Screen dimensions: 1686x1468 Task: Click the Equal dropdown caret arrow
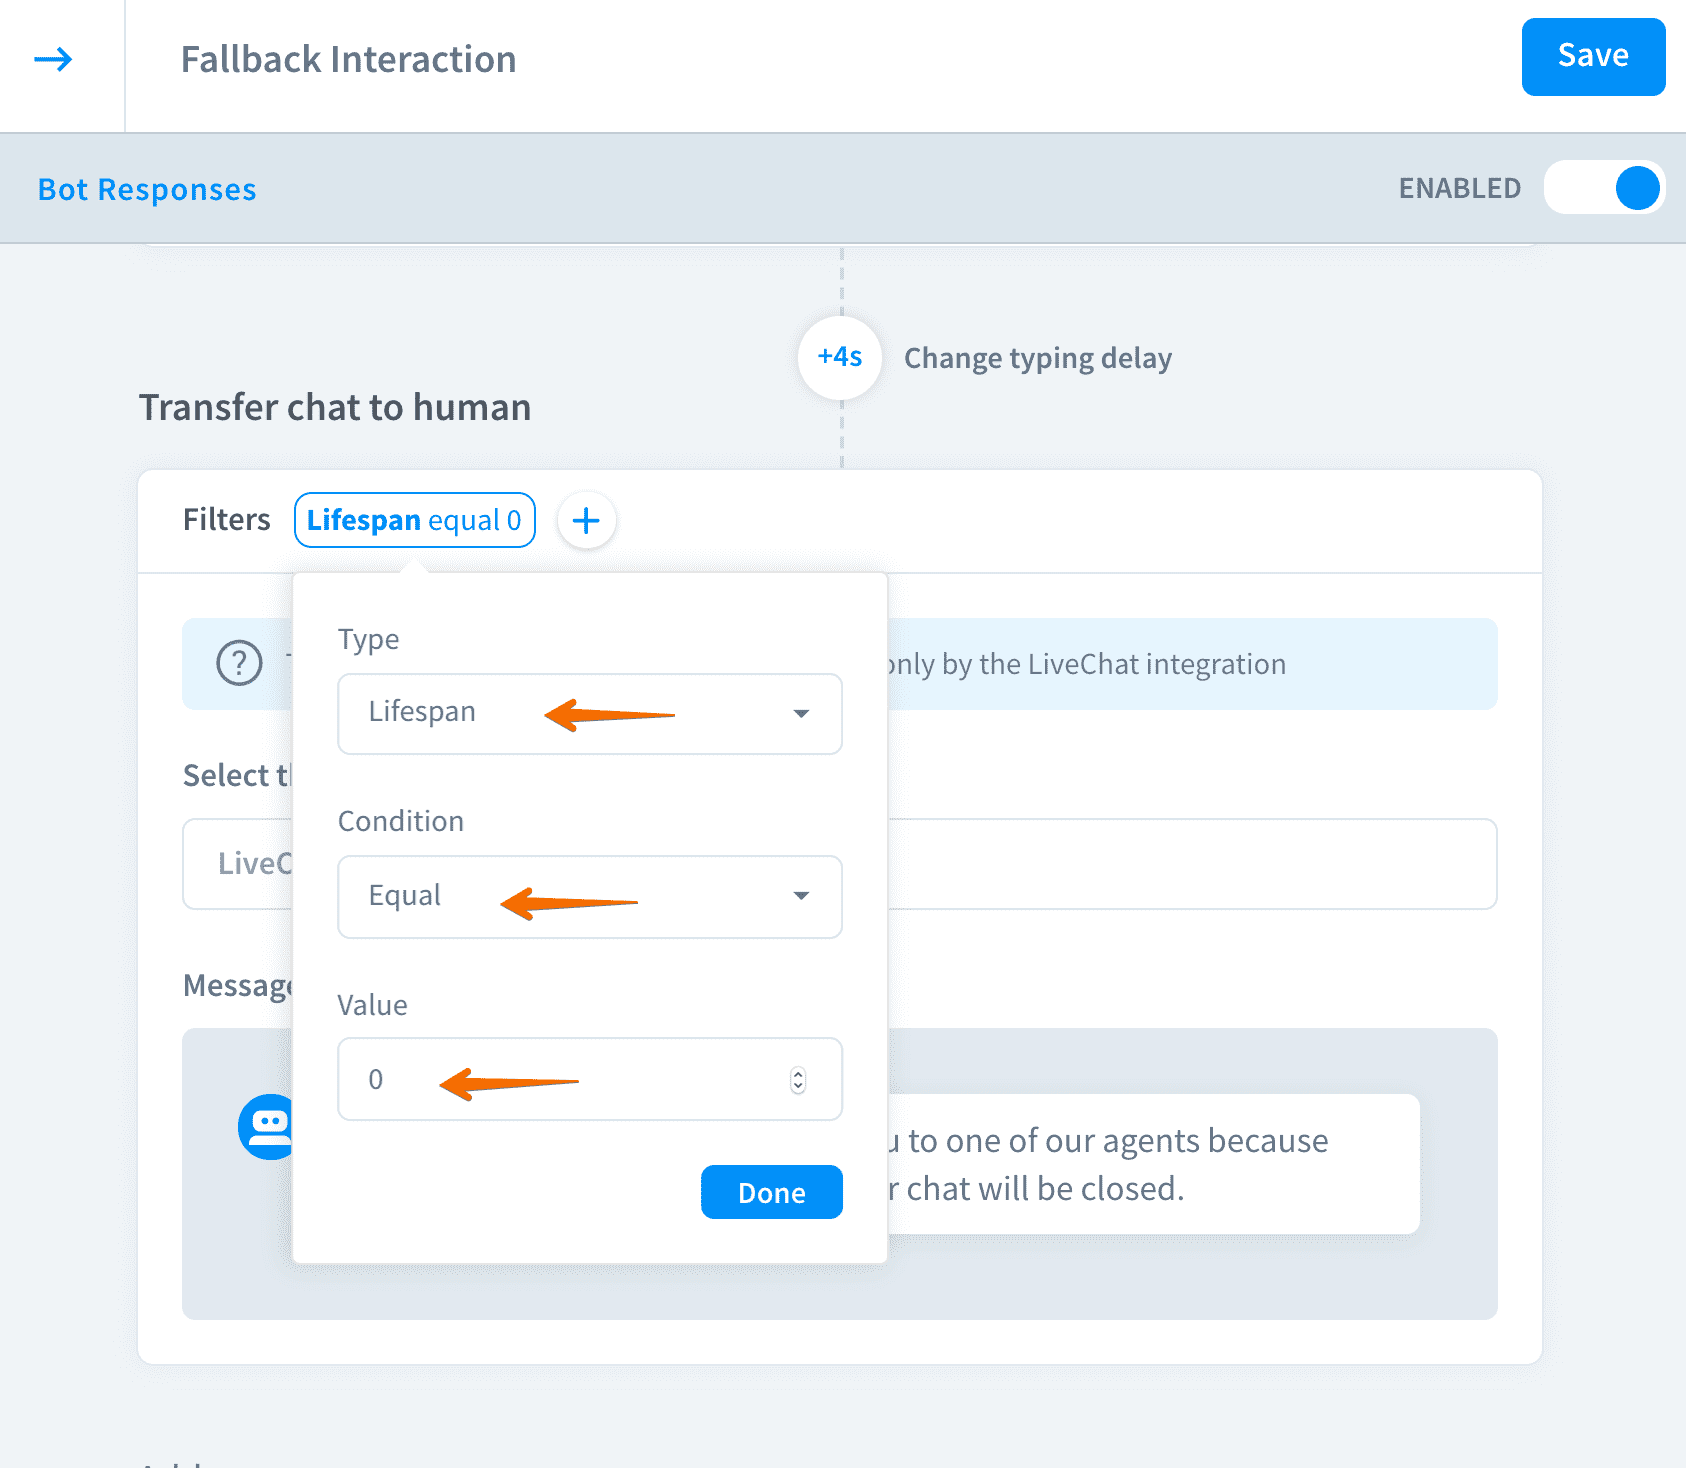(x=800, y=896)
